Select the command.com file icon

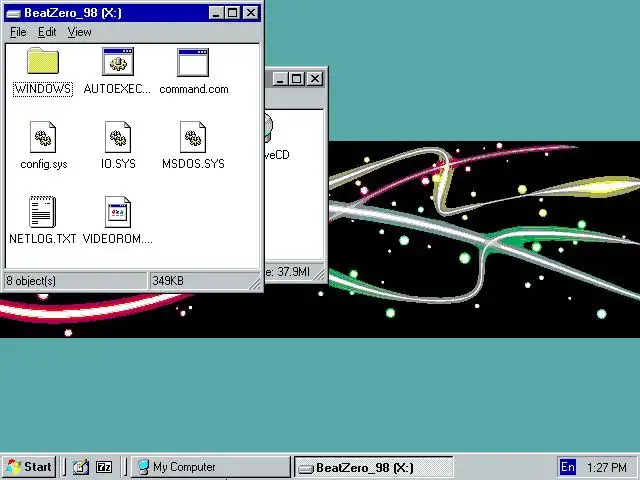(193, 62)
